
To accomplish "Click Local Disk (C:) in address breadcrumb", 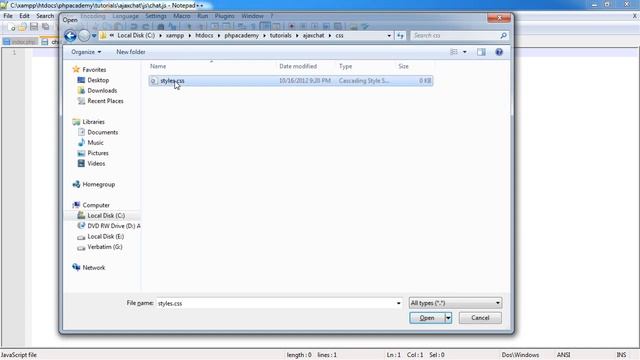I will tap(136, 36).
